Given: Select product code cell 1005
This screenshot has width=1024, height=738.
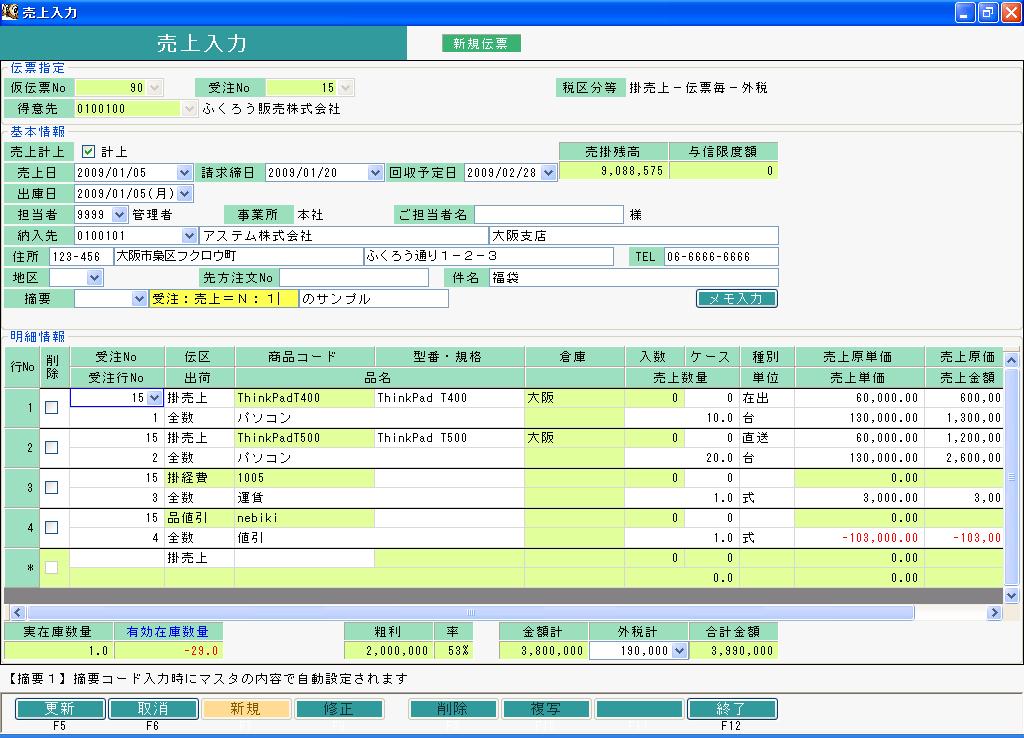Looking at the screenshot, I should tap(304, 478).
